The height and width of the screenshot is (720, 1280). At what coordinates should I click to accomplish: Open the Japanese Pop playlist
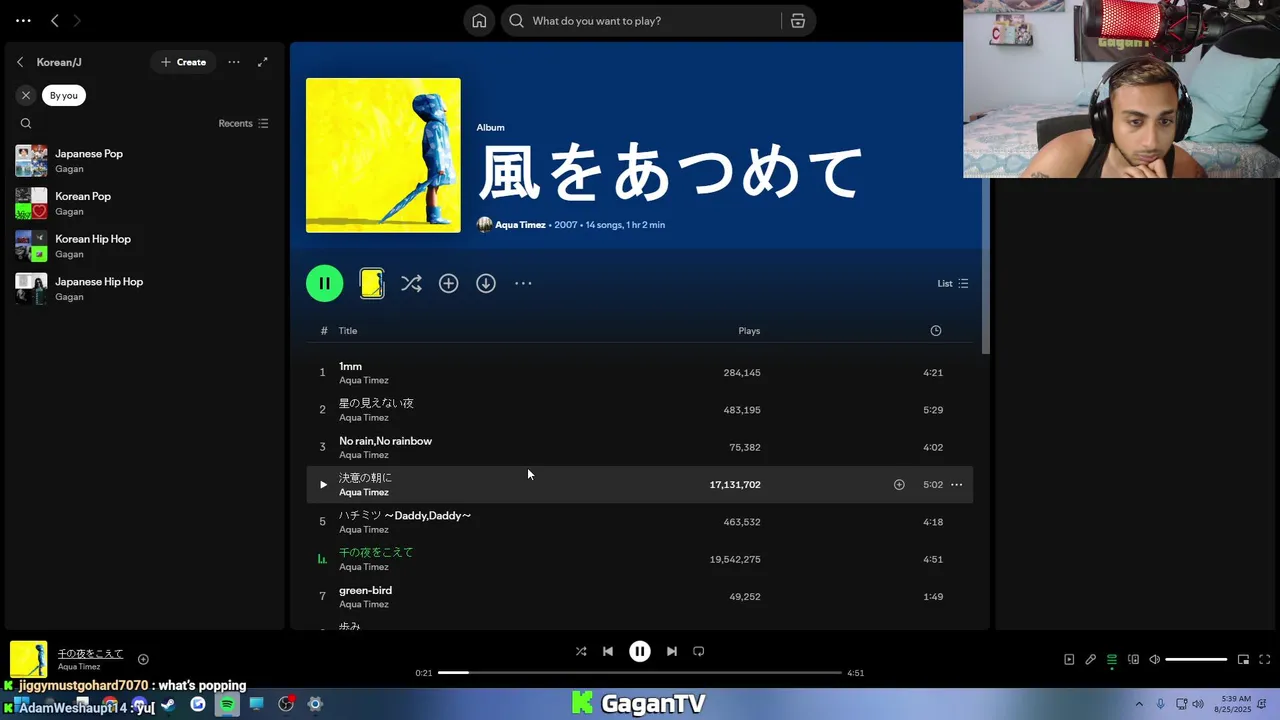click(145, 161)
